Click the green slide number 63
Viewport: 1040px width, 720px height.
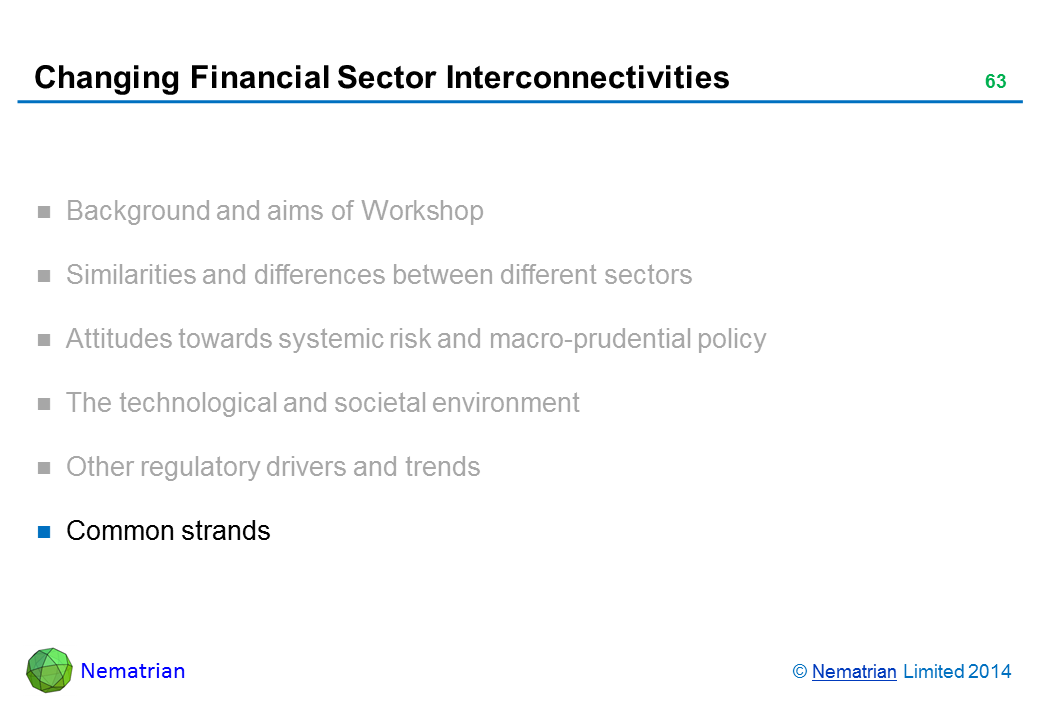995,82
